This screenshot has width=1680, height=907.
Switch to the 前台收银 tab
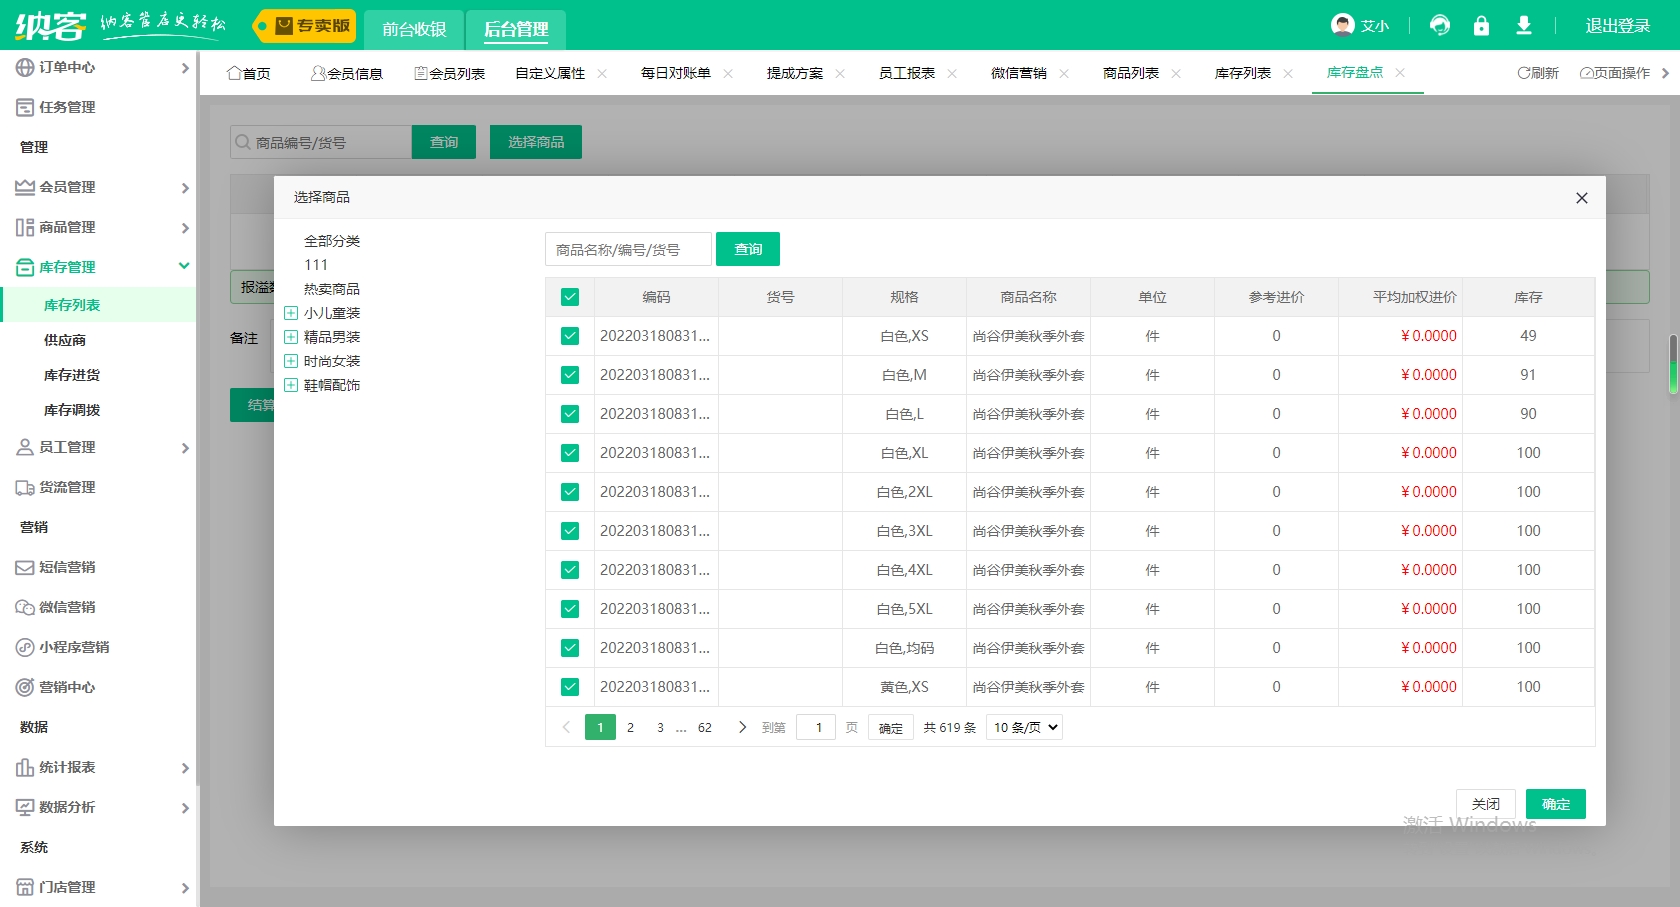click(414, 30)
